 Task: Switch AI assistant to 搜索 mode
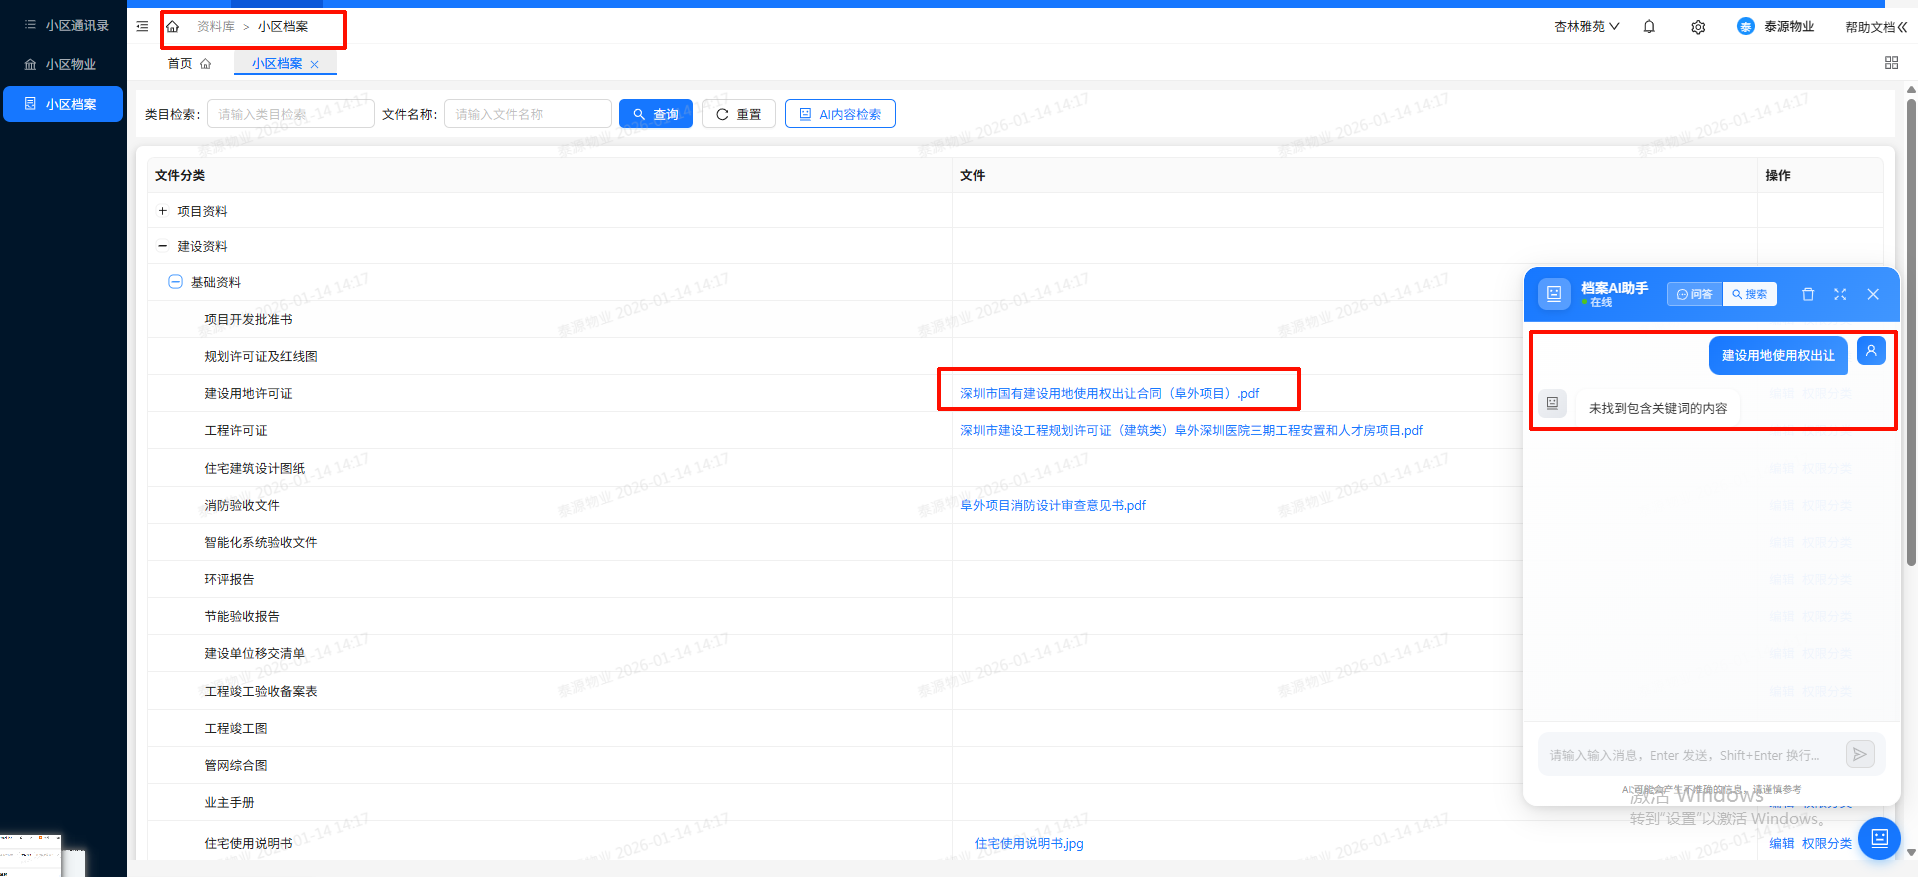pyautogui.click(x=1750, y=294)
